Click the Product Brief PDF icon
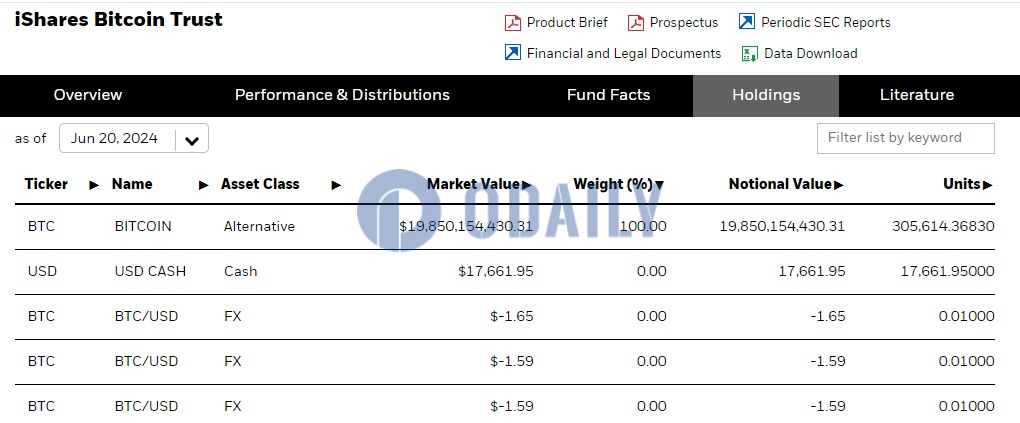1020x423 pixels. 513,23
